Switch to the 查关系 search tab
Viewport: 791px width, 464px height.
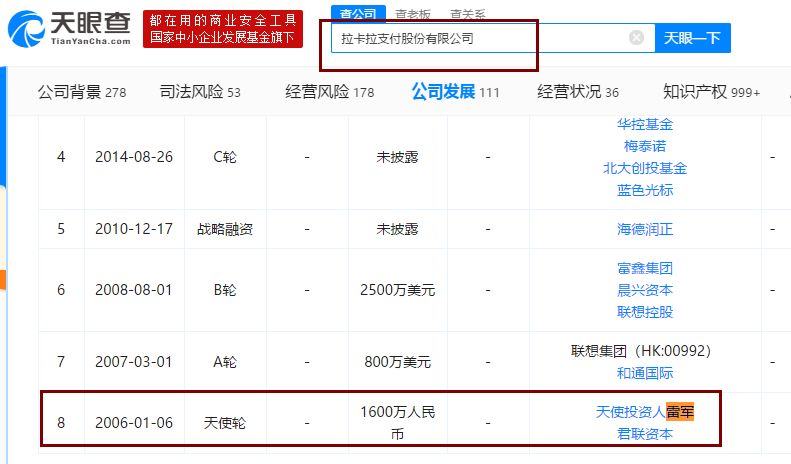[x=467, y=15]
